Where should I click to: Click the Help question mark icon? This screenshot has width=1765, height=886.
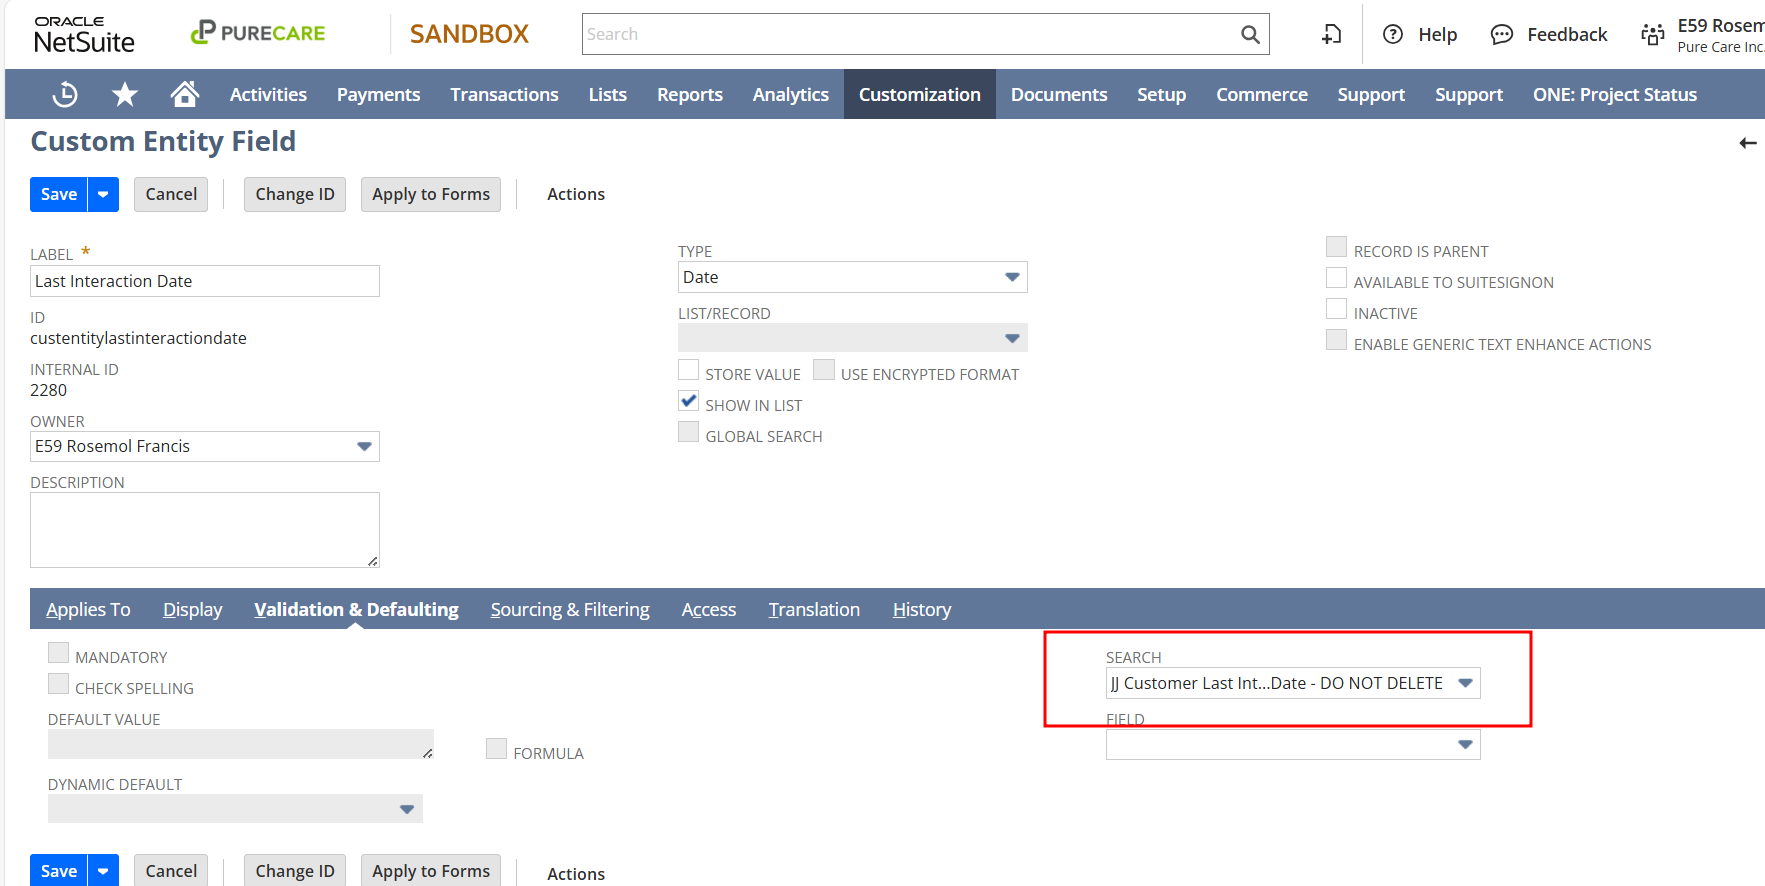pyautogui.click(x=1392, y=34)
